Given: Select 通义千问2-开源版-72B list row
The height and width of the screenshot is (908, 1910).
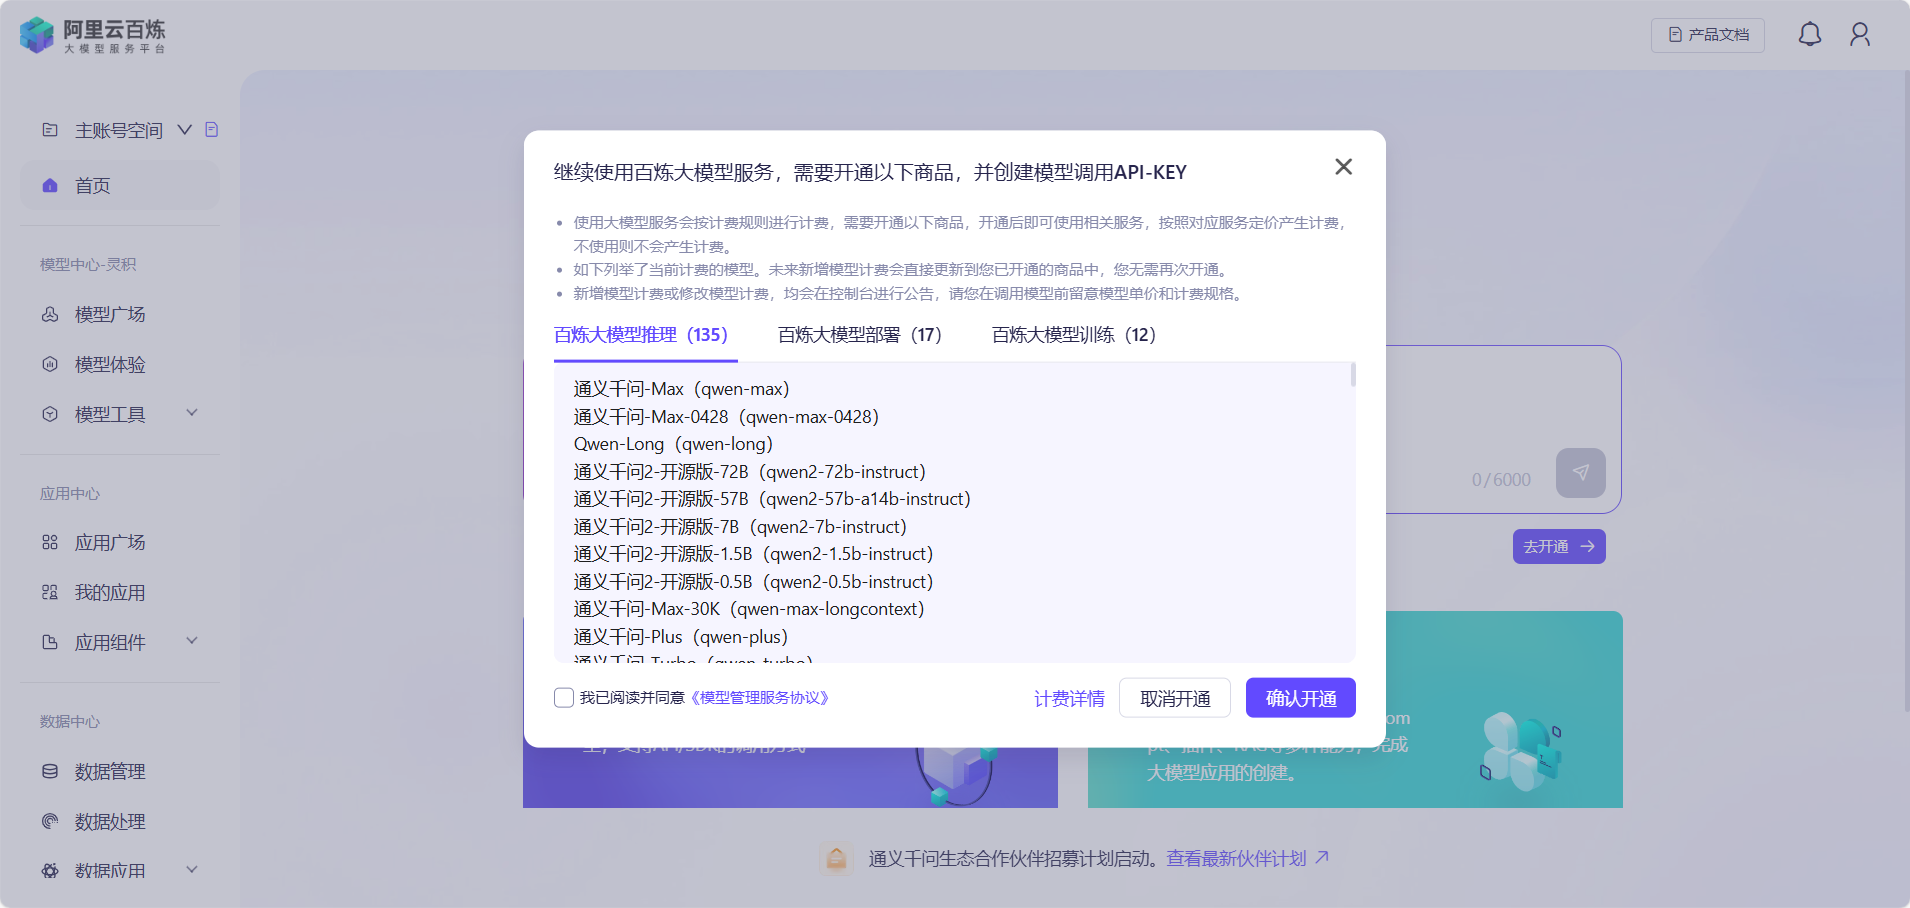Looking at the screenshot, I should click(750, 472).
